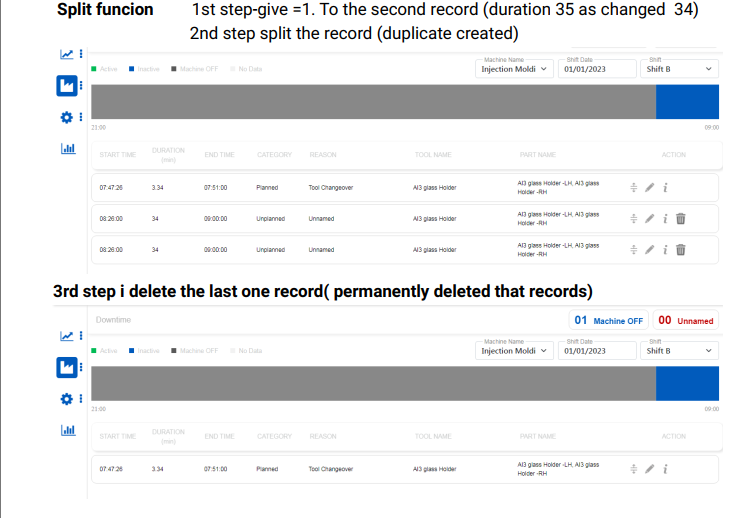Click '3.34' duration cell, 3rd-step screenshot
This screenshot has height=518, width=755.
[157, 469]
